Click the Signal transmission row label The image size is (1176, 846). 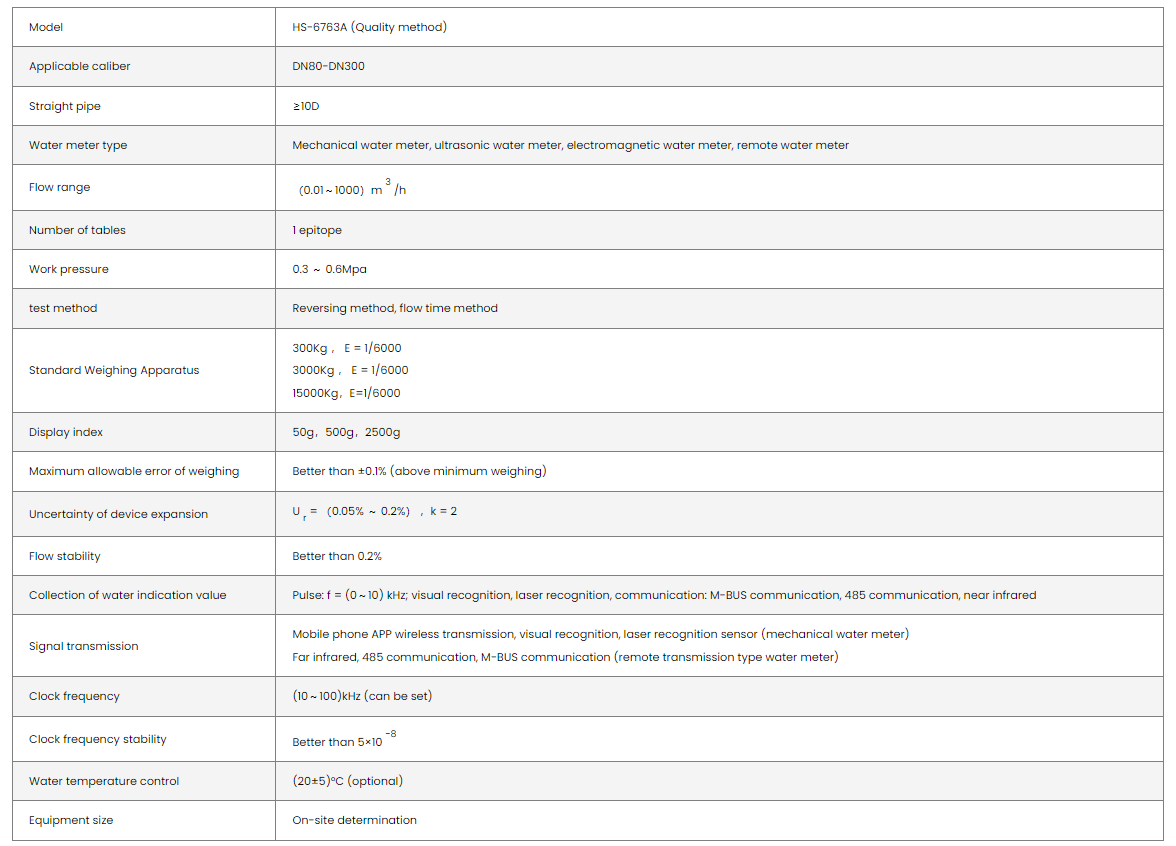(x=83, y=646)
